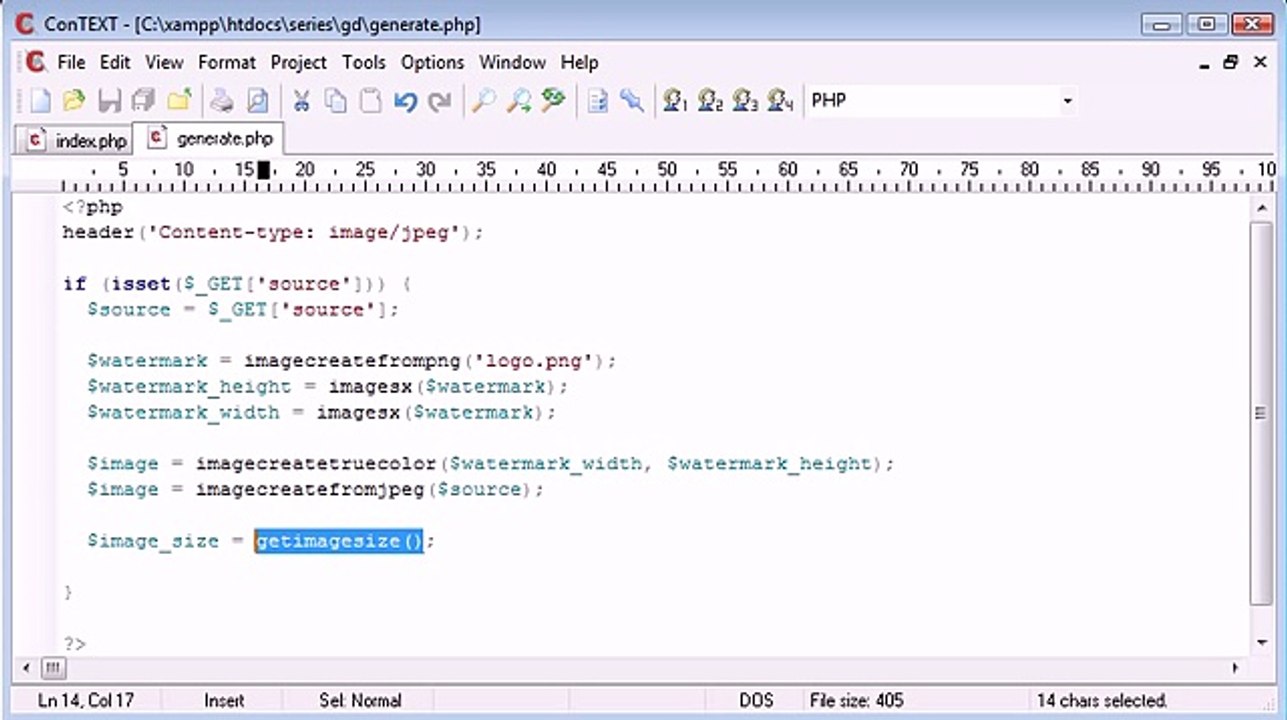The height and width of the screenshot is (720, 1287).
Task: Click the vertical scrollbar up arrow
Action: coord(1260,206)
